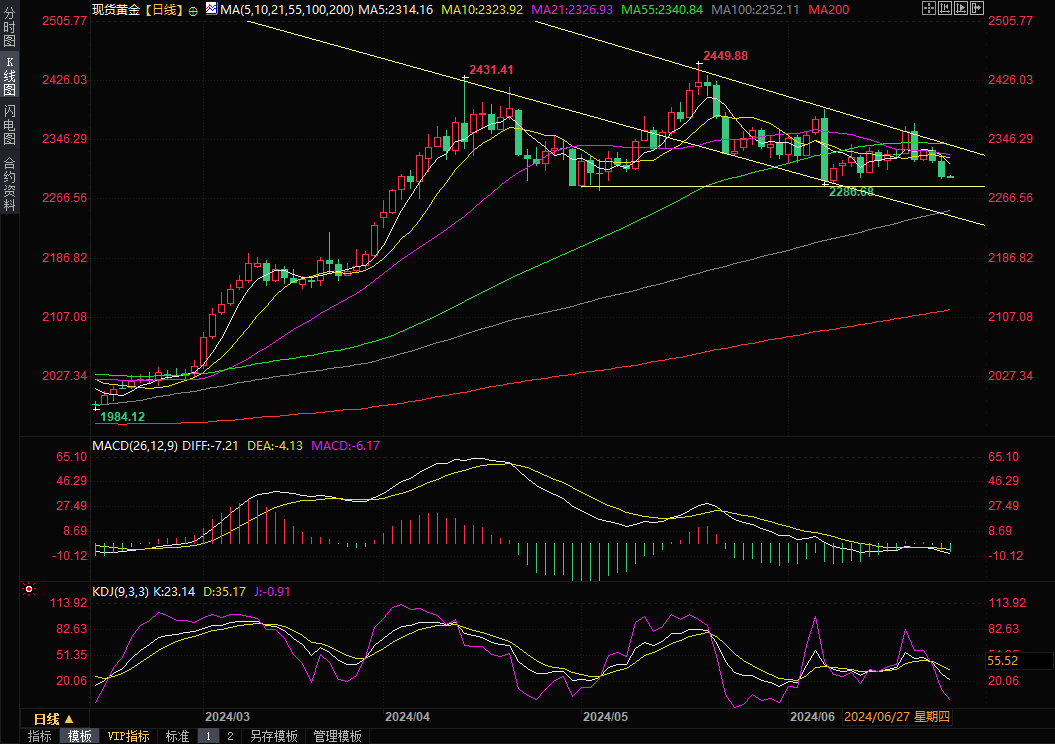Click the indicator icon before MA(5,10,21,55,100,200)

click(x=210, y=9)
